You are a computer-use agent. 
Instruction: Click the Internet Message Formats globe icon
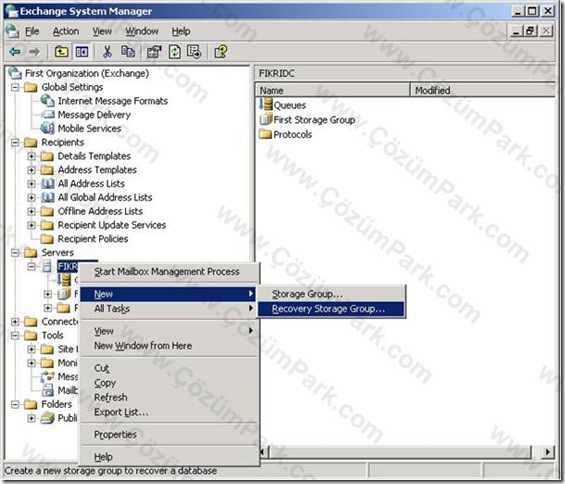[x=48, y=101]
